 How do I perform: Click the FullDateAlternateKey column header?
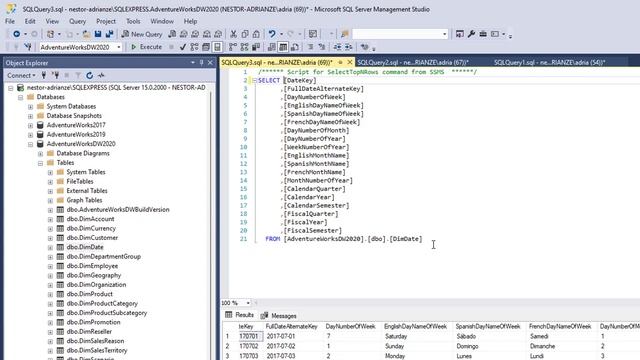pos(291,327)
